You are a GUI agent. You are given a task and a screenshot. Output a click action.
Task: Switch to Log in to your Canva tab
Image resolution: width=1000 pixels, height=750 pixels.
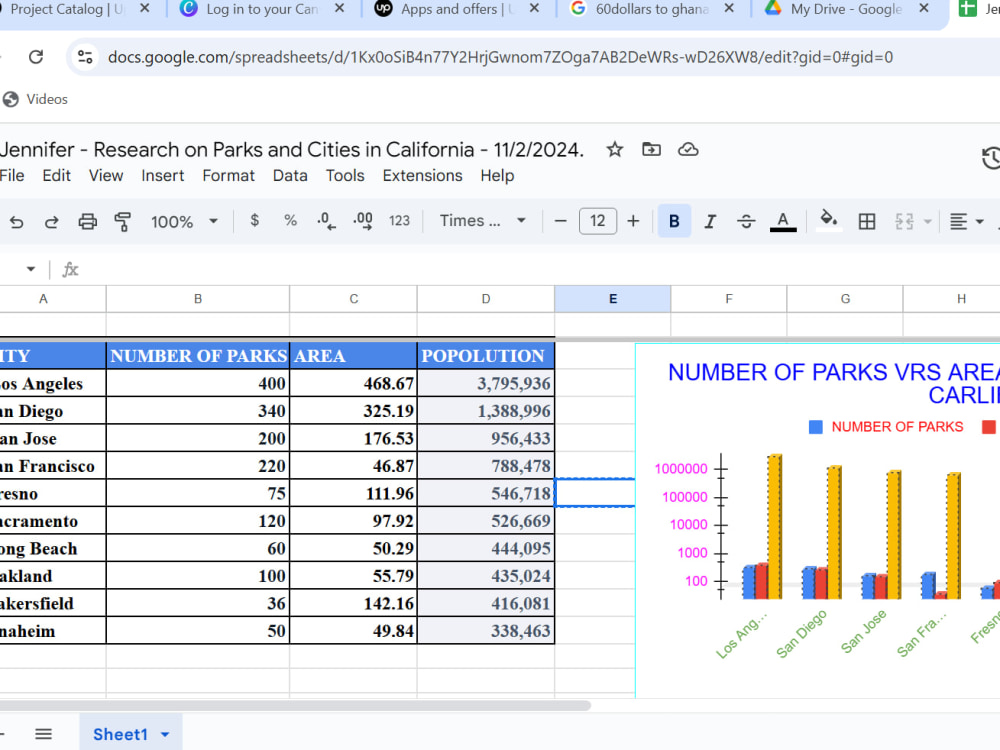coord(262,9)
